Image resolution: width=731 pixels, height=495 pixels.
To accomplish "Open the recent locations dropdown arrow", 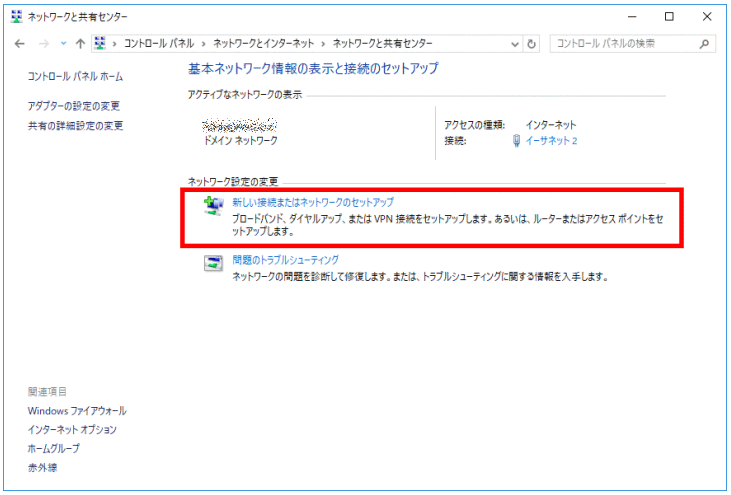I will pyautogui.click(x=62, y=44).
